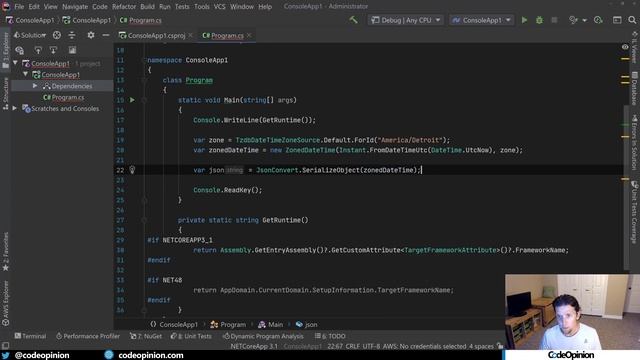
Task: Open the Refactor menu
Action: 124,7
